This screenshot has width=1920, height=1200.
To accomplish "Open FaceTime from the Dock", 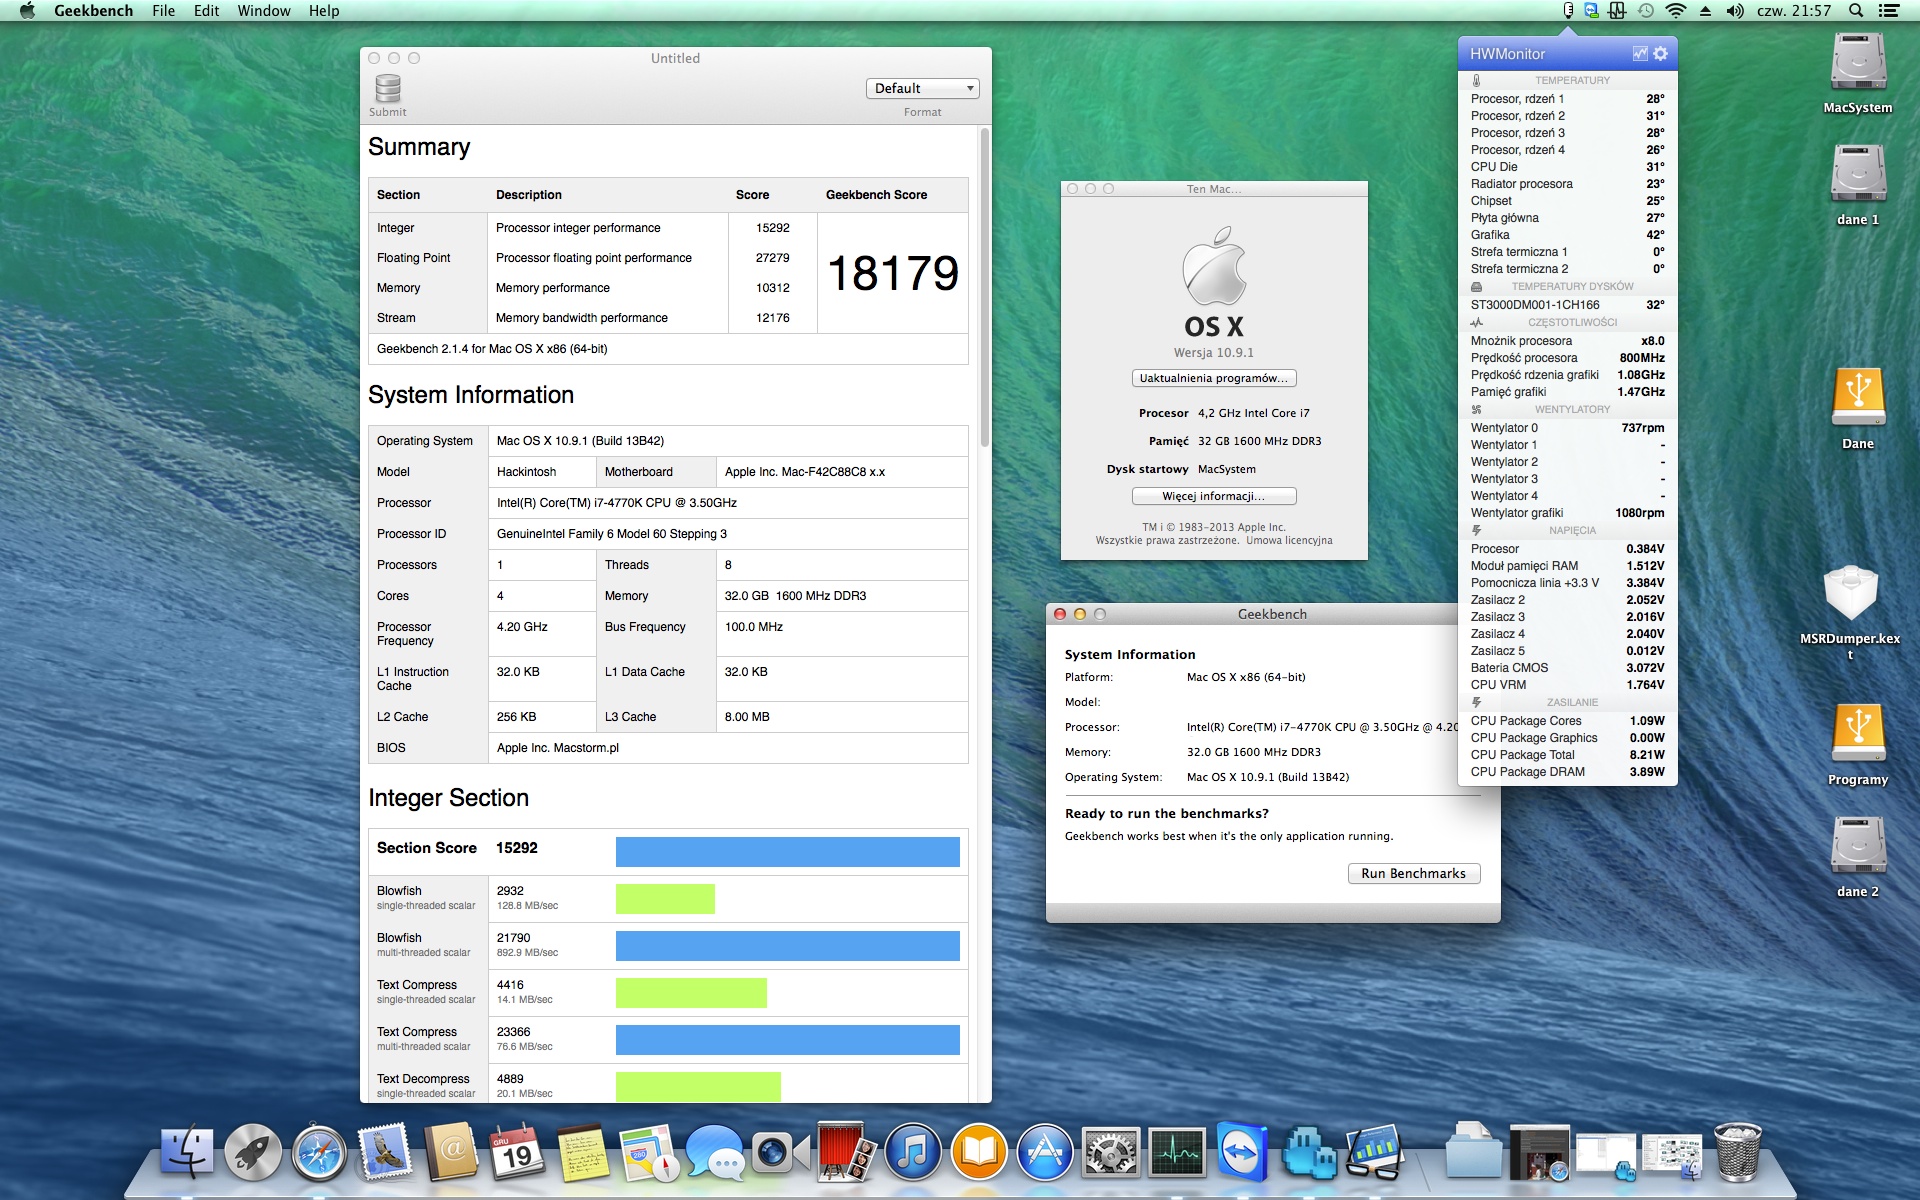I will [781, 1153].
